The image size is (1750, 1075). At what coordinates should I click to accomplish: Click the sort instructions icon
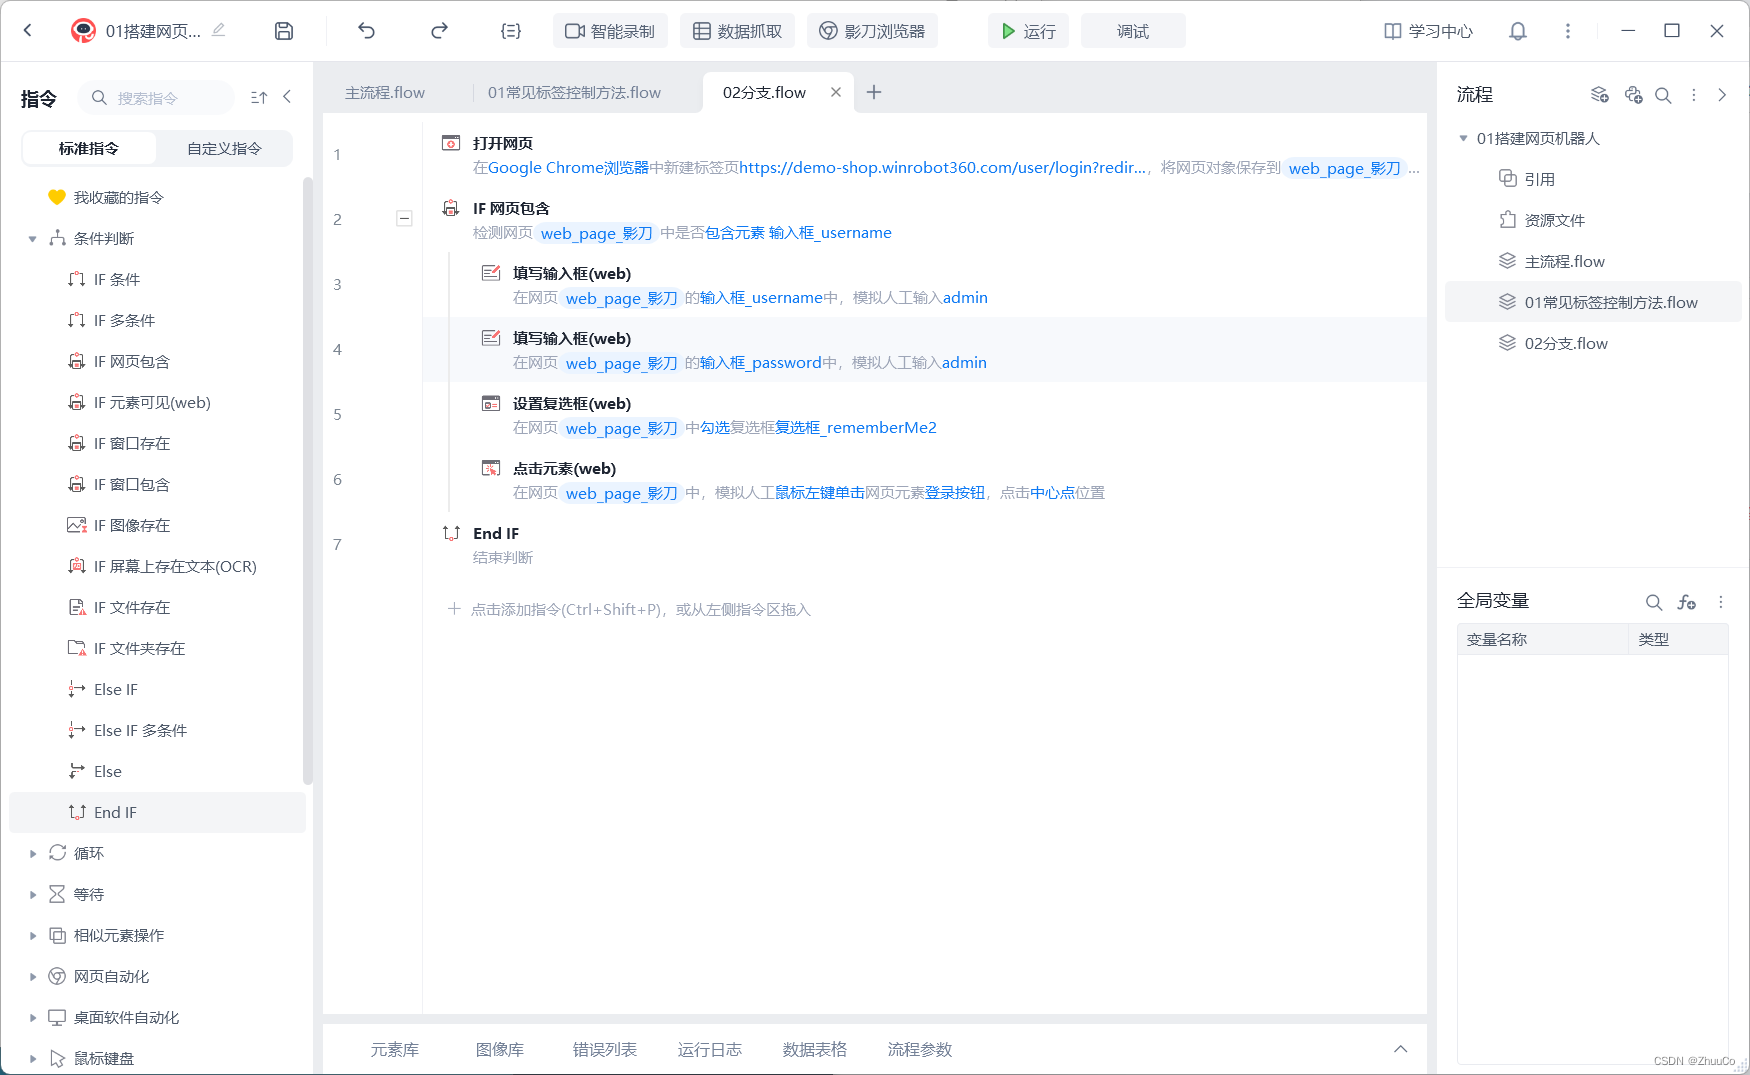(259, 97)
